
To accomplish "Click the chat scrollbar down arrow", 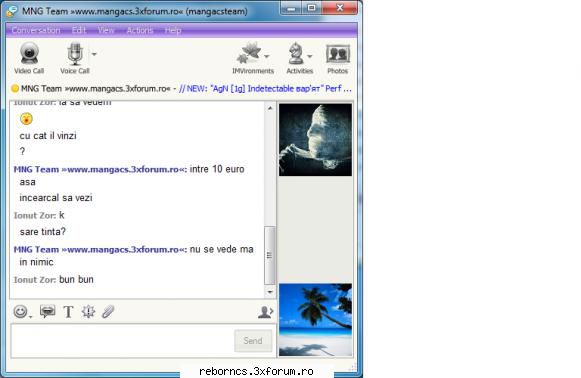I will (270, 292).
